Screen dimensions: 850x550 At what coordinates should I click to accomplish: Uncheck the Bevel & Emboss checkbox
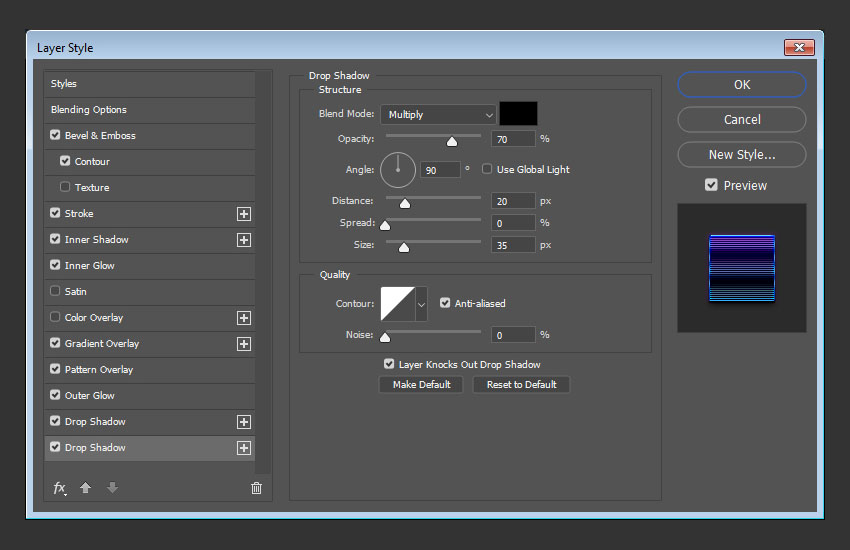click(x=55, y=135)
